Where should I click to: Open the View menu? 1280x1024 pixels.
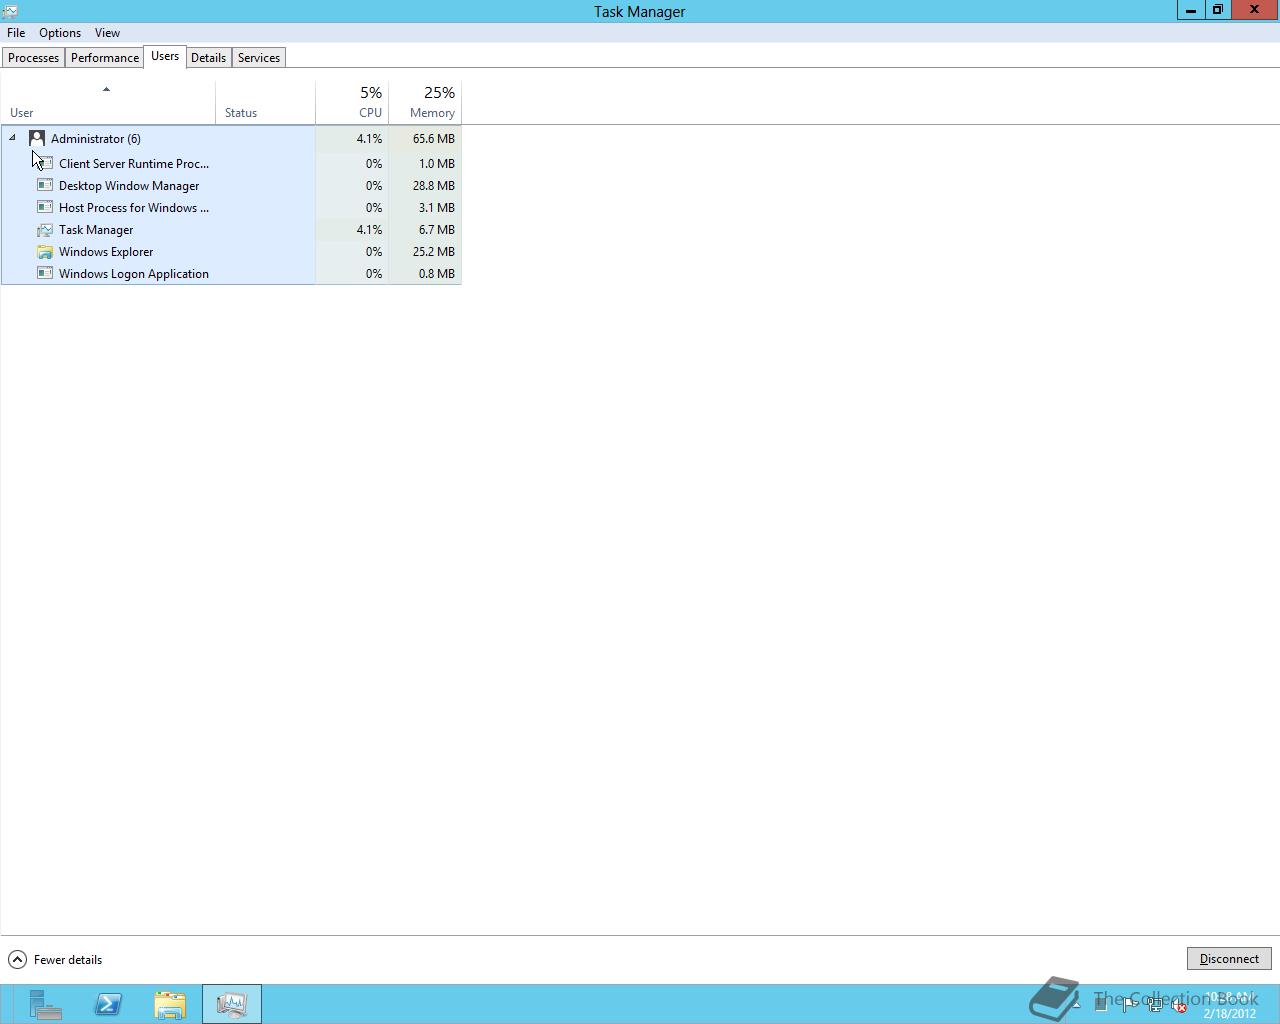point(107,33)
